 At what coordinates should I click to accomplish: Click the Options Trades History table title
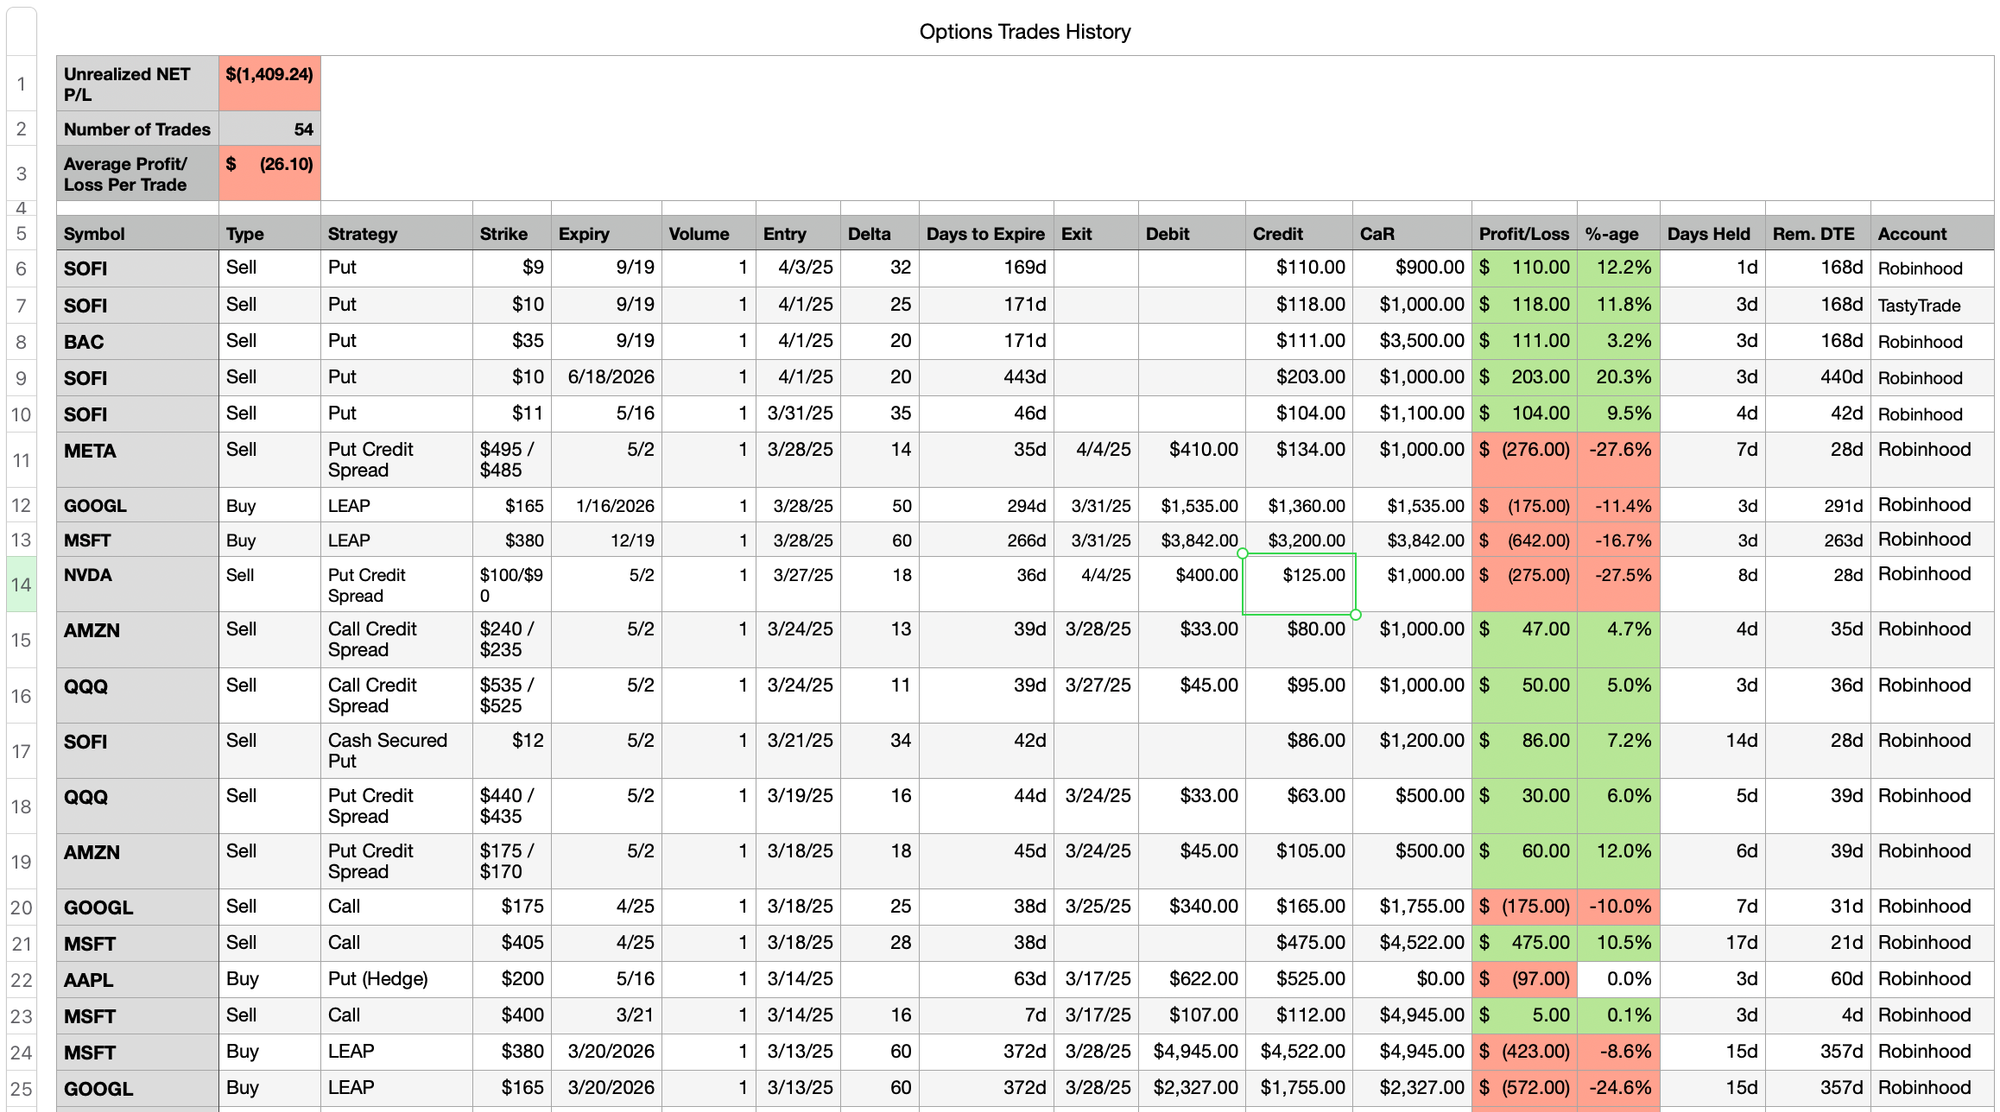[x=1025, y=32]
